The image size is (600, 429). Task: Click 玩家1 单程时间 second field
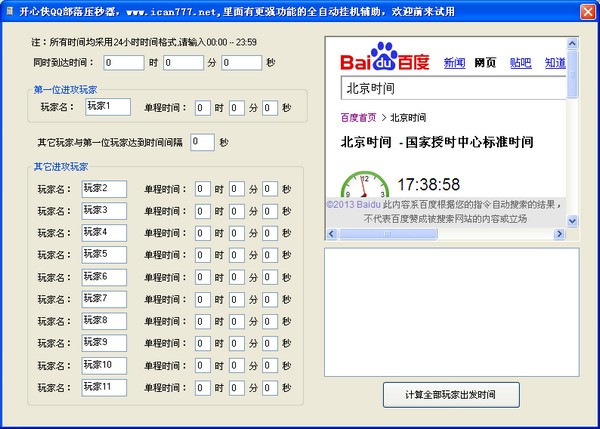[x=270, y=108]
